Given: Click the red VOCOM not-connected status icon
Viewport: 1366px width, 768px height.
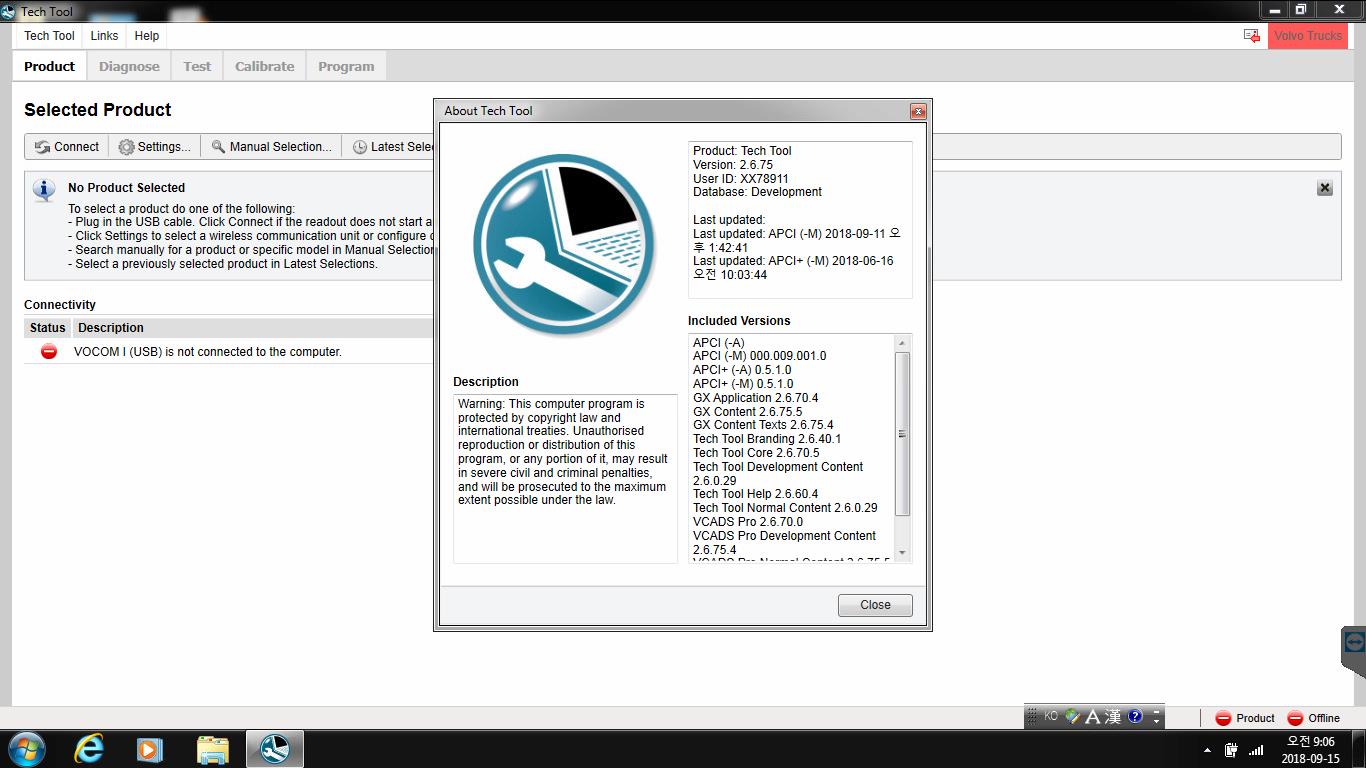Looking at the screenshot, I should pyautogui.click(x=48, y=352).
